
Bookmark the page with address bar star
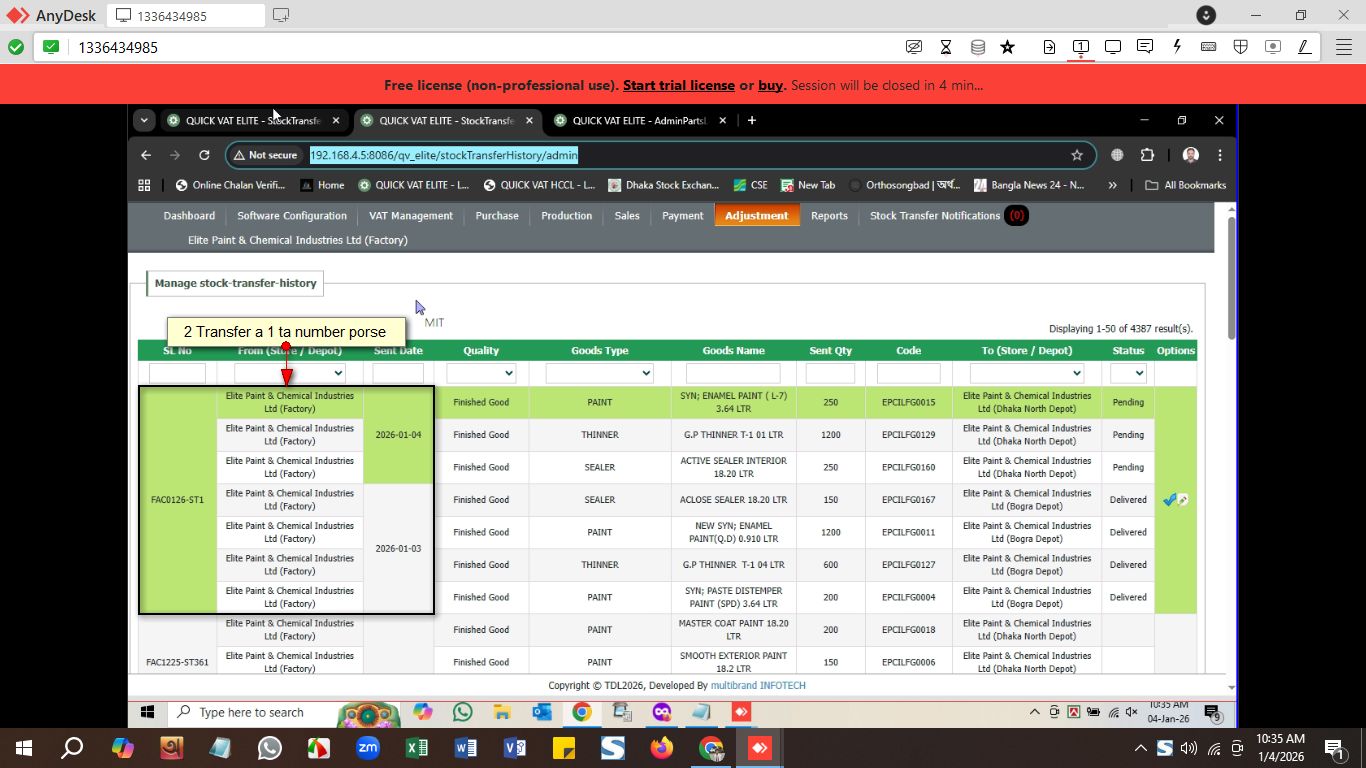pyautogui.click(x=1077, y=155)
